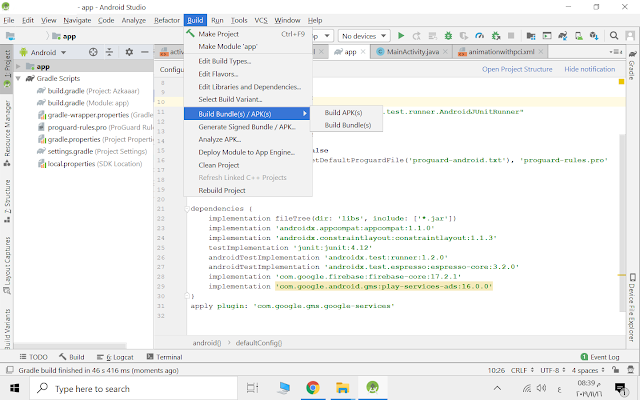
Task: Open the Event Log tool window
Action: pyautogui.click(x=600, y=357)
